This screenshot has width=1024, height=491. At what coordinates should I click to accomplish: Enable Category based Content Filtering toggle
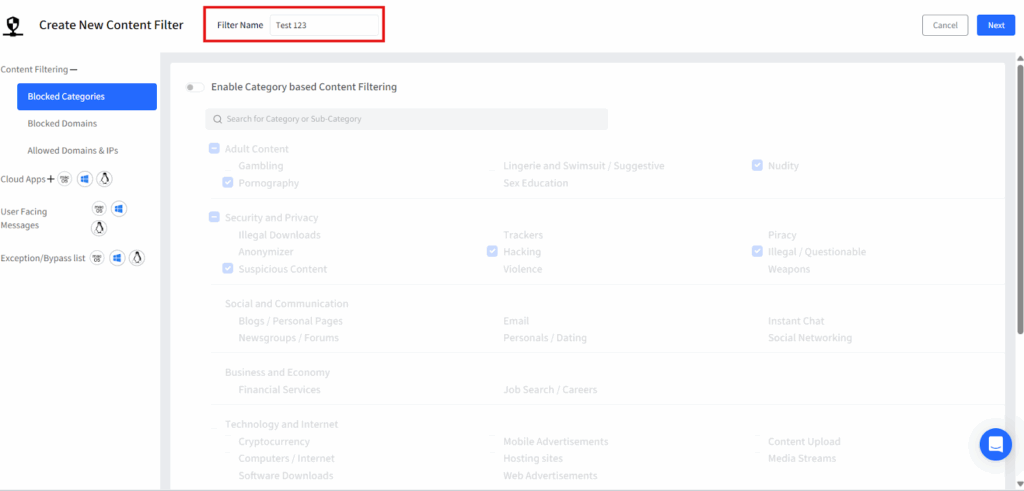[195, 88]
